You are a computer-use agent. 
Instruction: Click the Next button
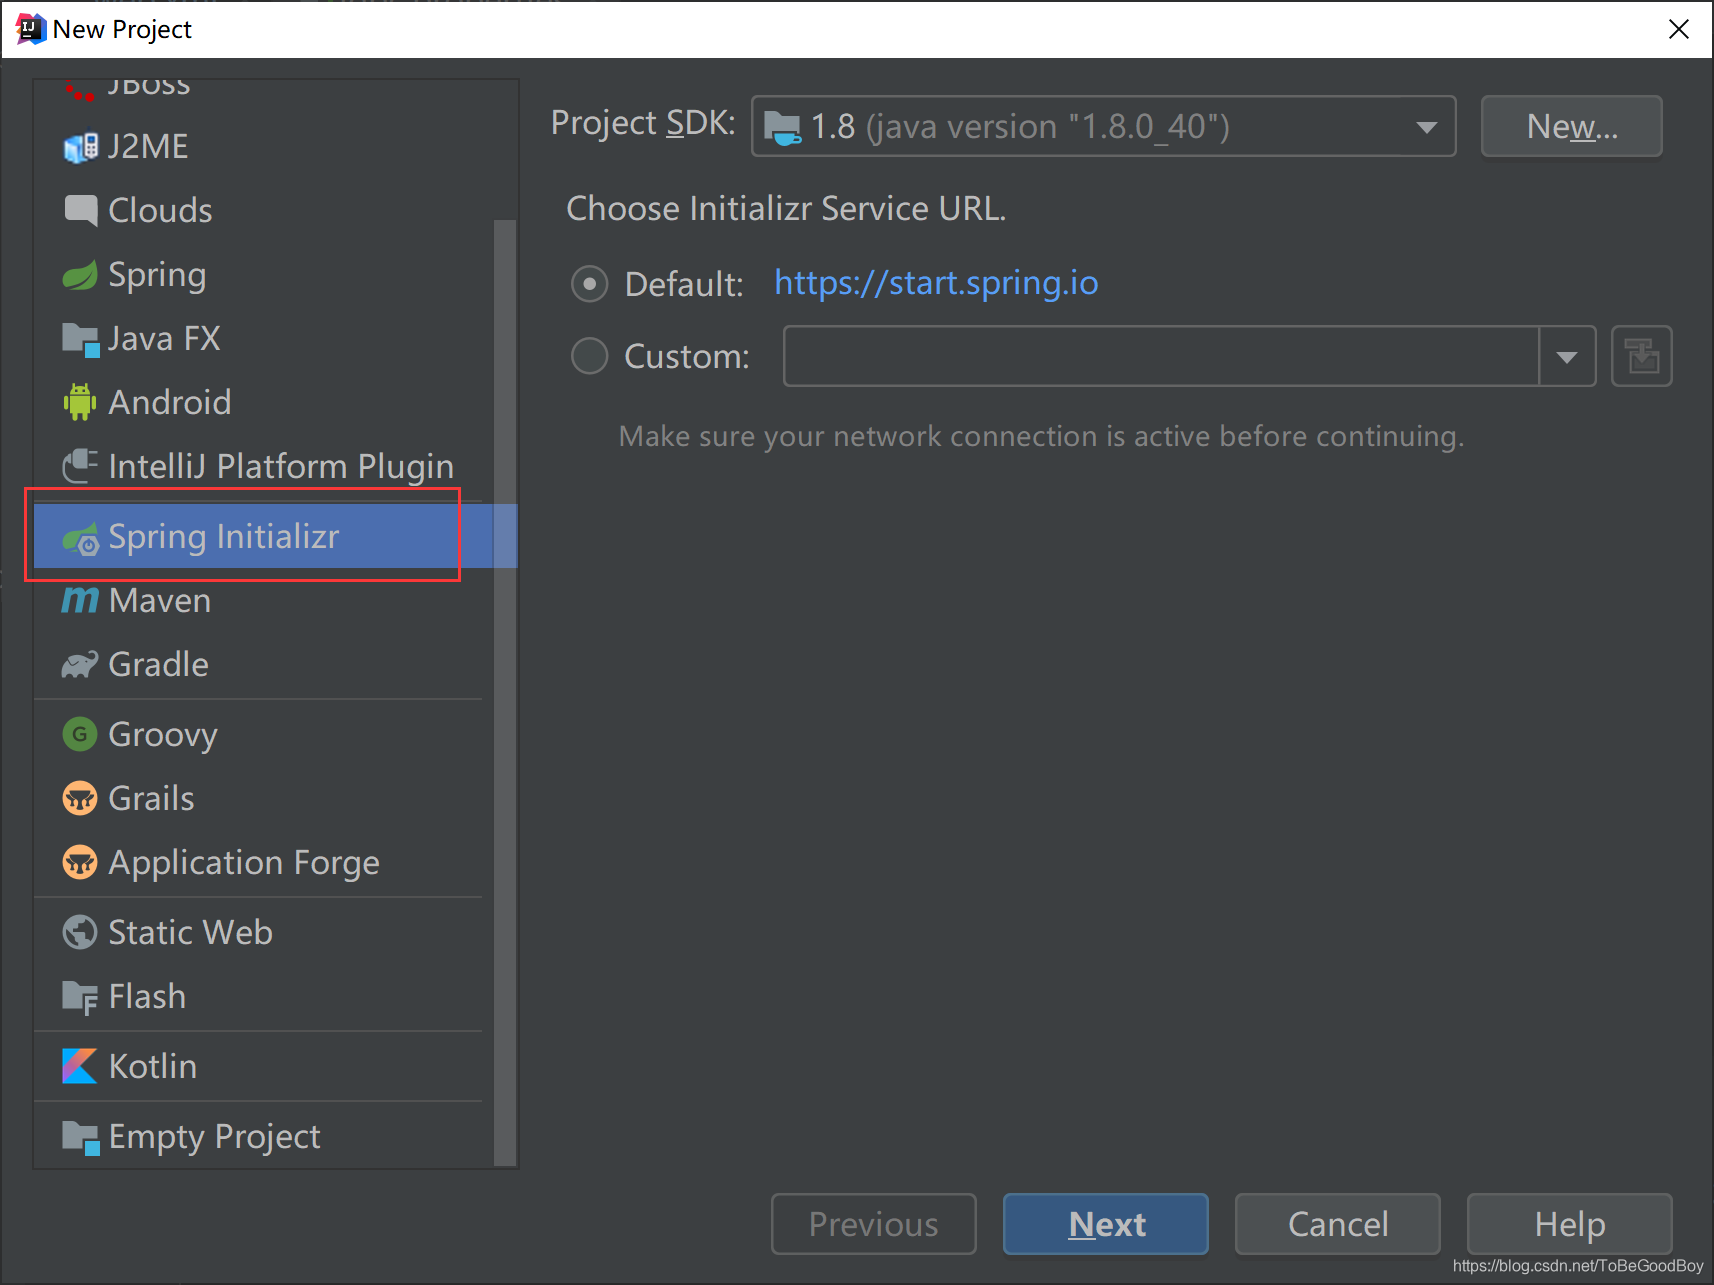click(x=1106, y=1224)
